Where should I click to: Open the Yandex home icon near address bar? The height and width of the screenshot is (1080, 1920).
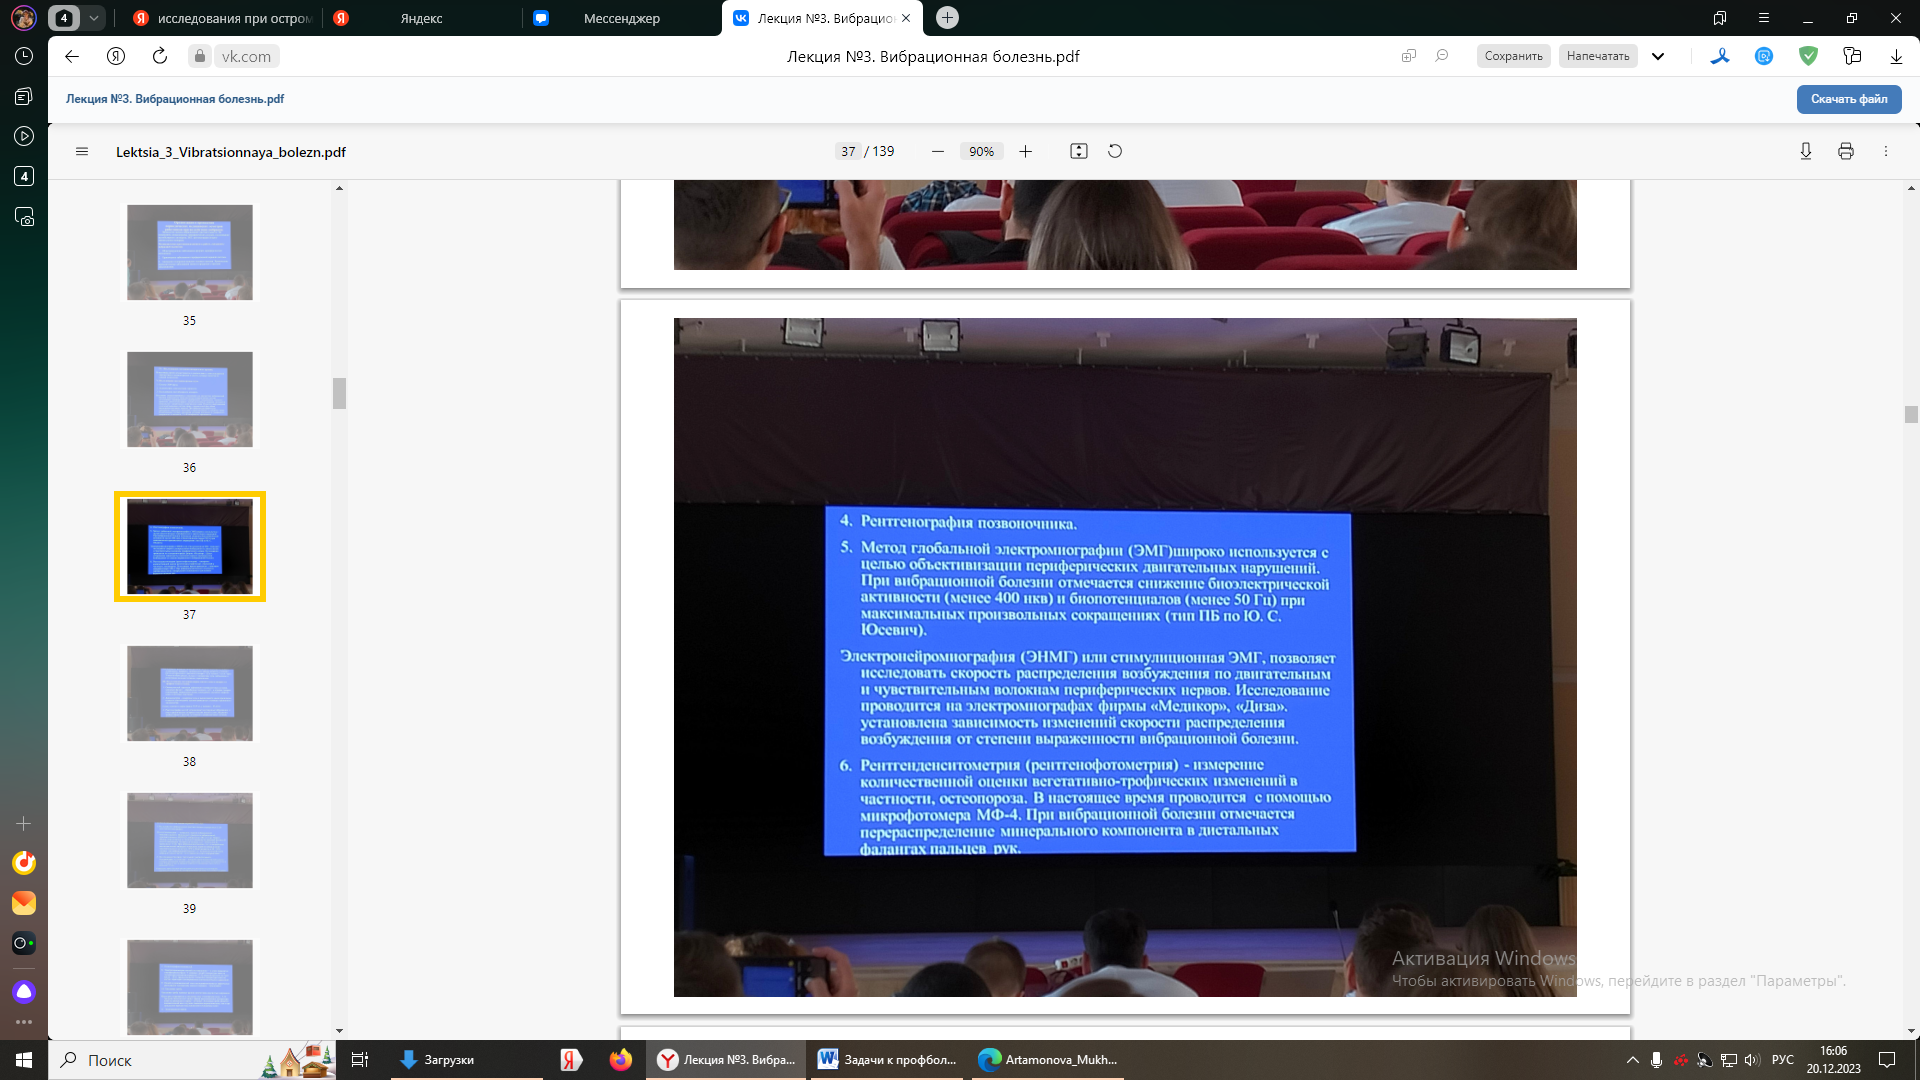tap(116, 56)
